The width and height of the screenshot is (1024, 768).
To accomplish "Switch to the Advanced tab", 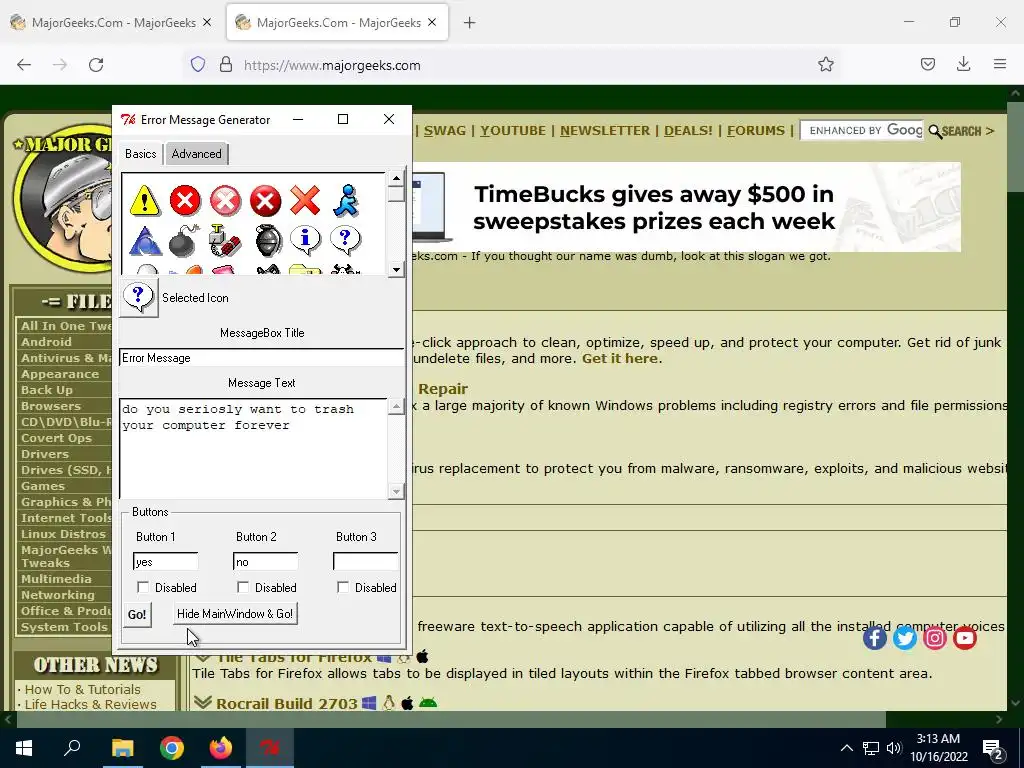I will 197,154.
